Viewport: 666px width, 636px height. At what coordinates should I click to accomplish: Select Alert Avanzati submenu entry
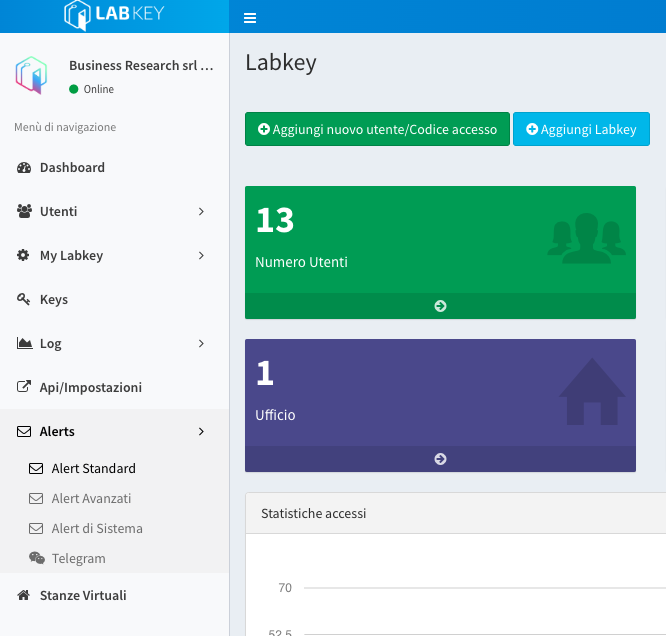[x=115, y=498]
